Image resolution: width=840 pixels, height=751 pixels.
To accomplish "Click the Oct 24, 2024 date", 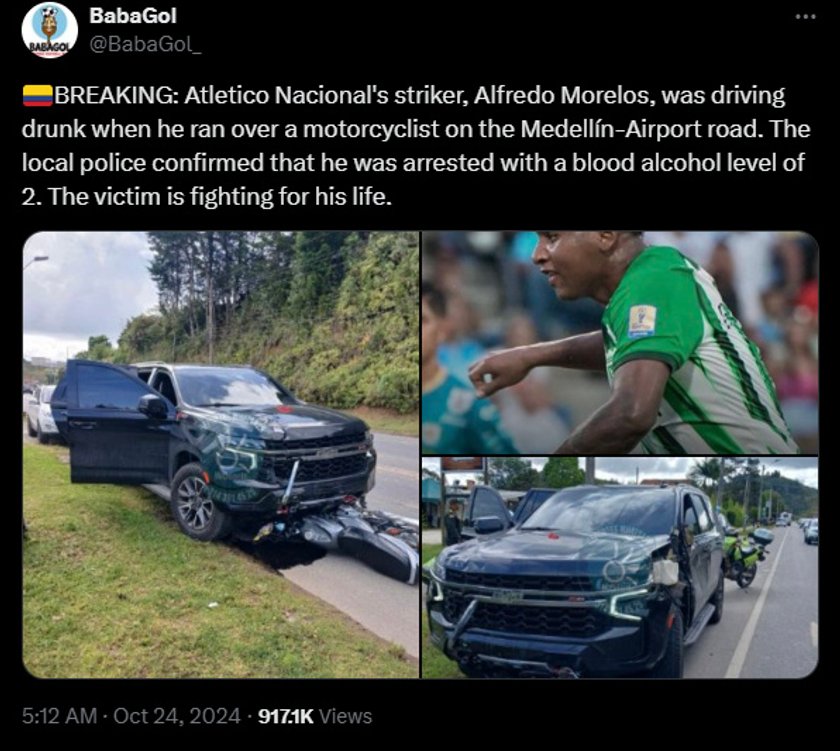I will [x=177, y=716].
